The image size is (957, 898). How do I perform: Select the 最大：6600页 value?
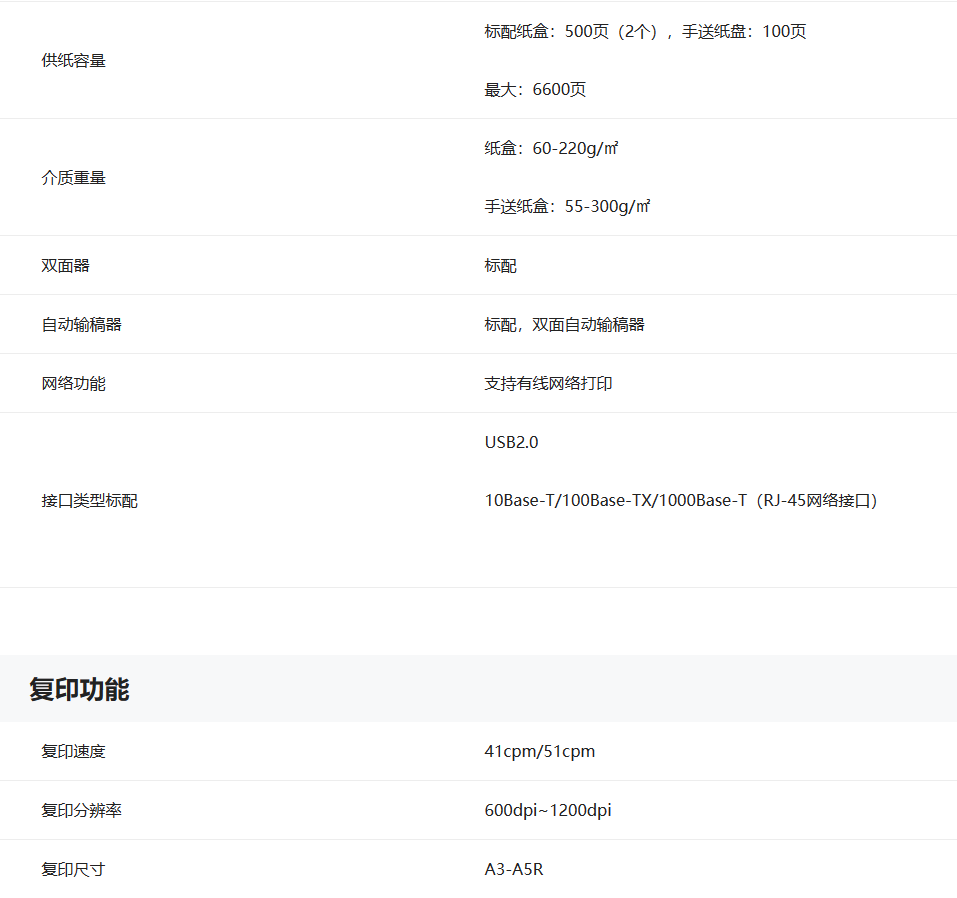(x=535, y=90)
